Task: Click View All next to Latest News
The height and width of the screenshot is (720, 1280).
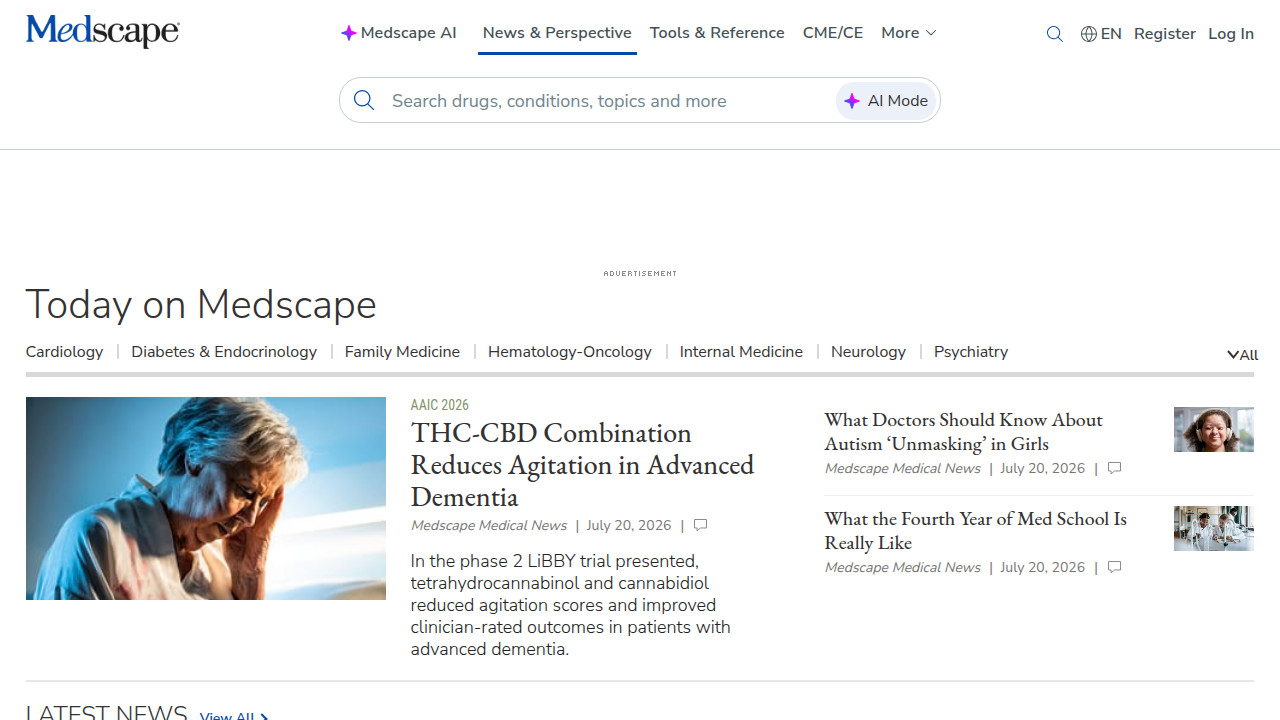Action: pos(234,716)
